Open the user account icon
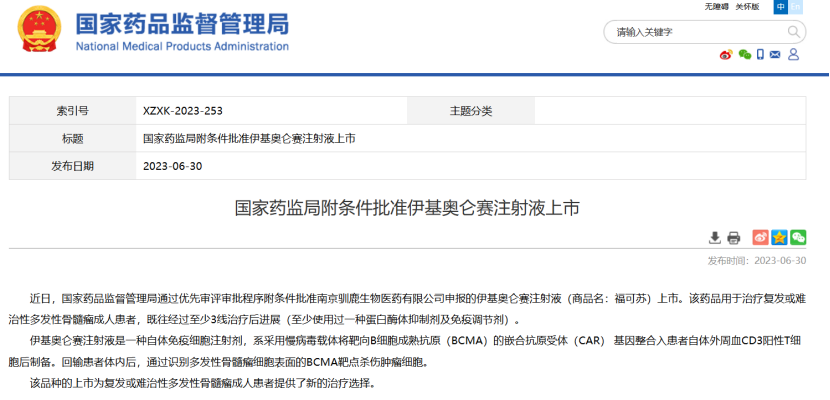Image resolution: width=830 pixels, height=400 pixels. 793,54
